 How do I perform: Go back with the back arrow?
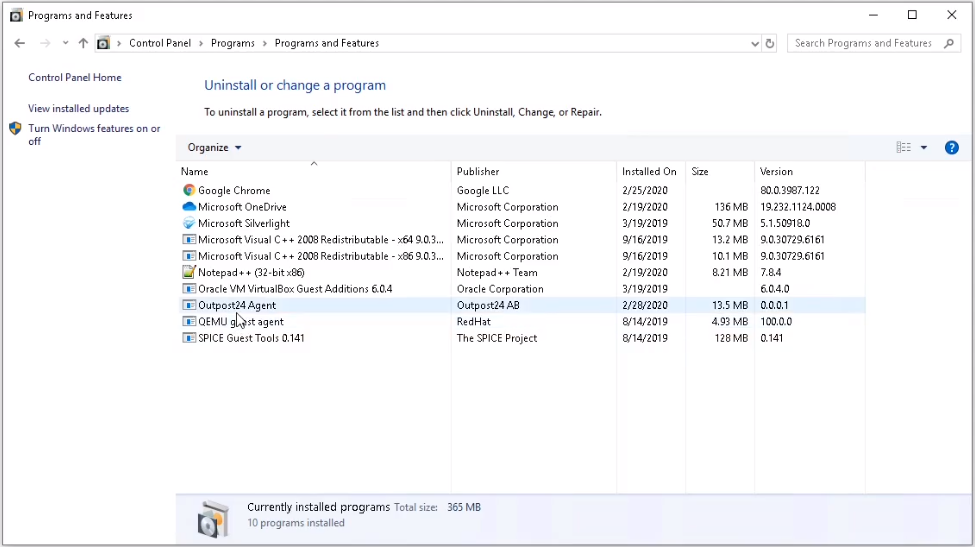(20, 44)
